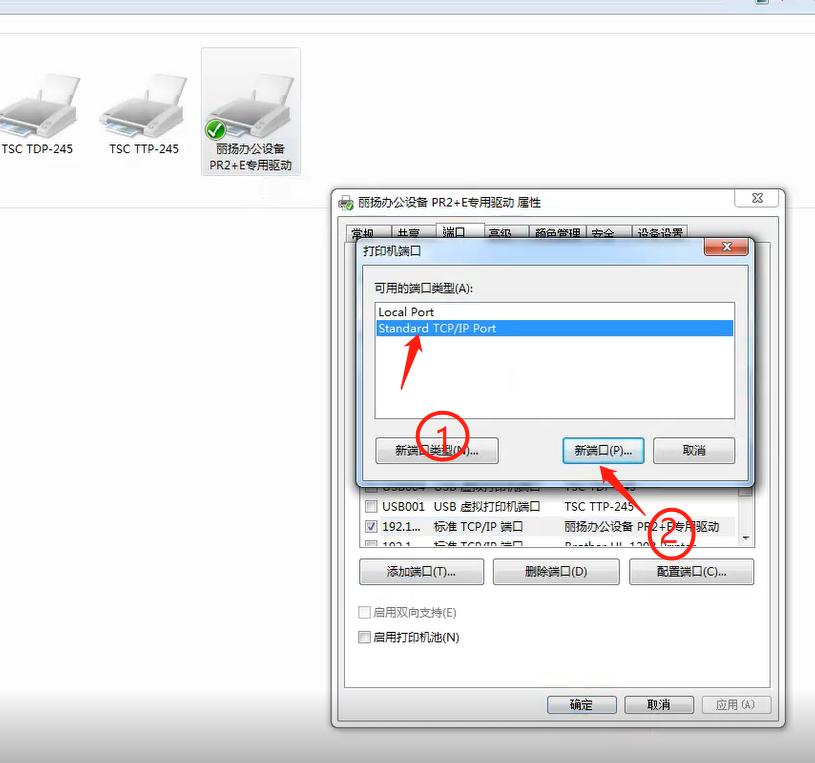Select the 标准 TCP/IP 端口 description in 192.1... row
This screenshot has height=763, width=815.
coord(478,527)
